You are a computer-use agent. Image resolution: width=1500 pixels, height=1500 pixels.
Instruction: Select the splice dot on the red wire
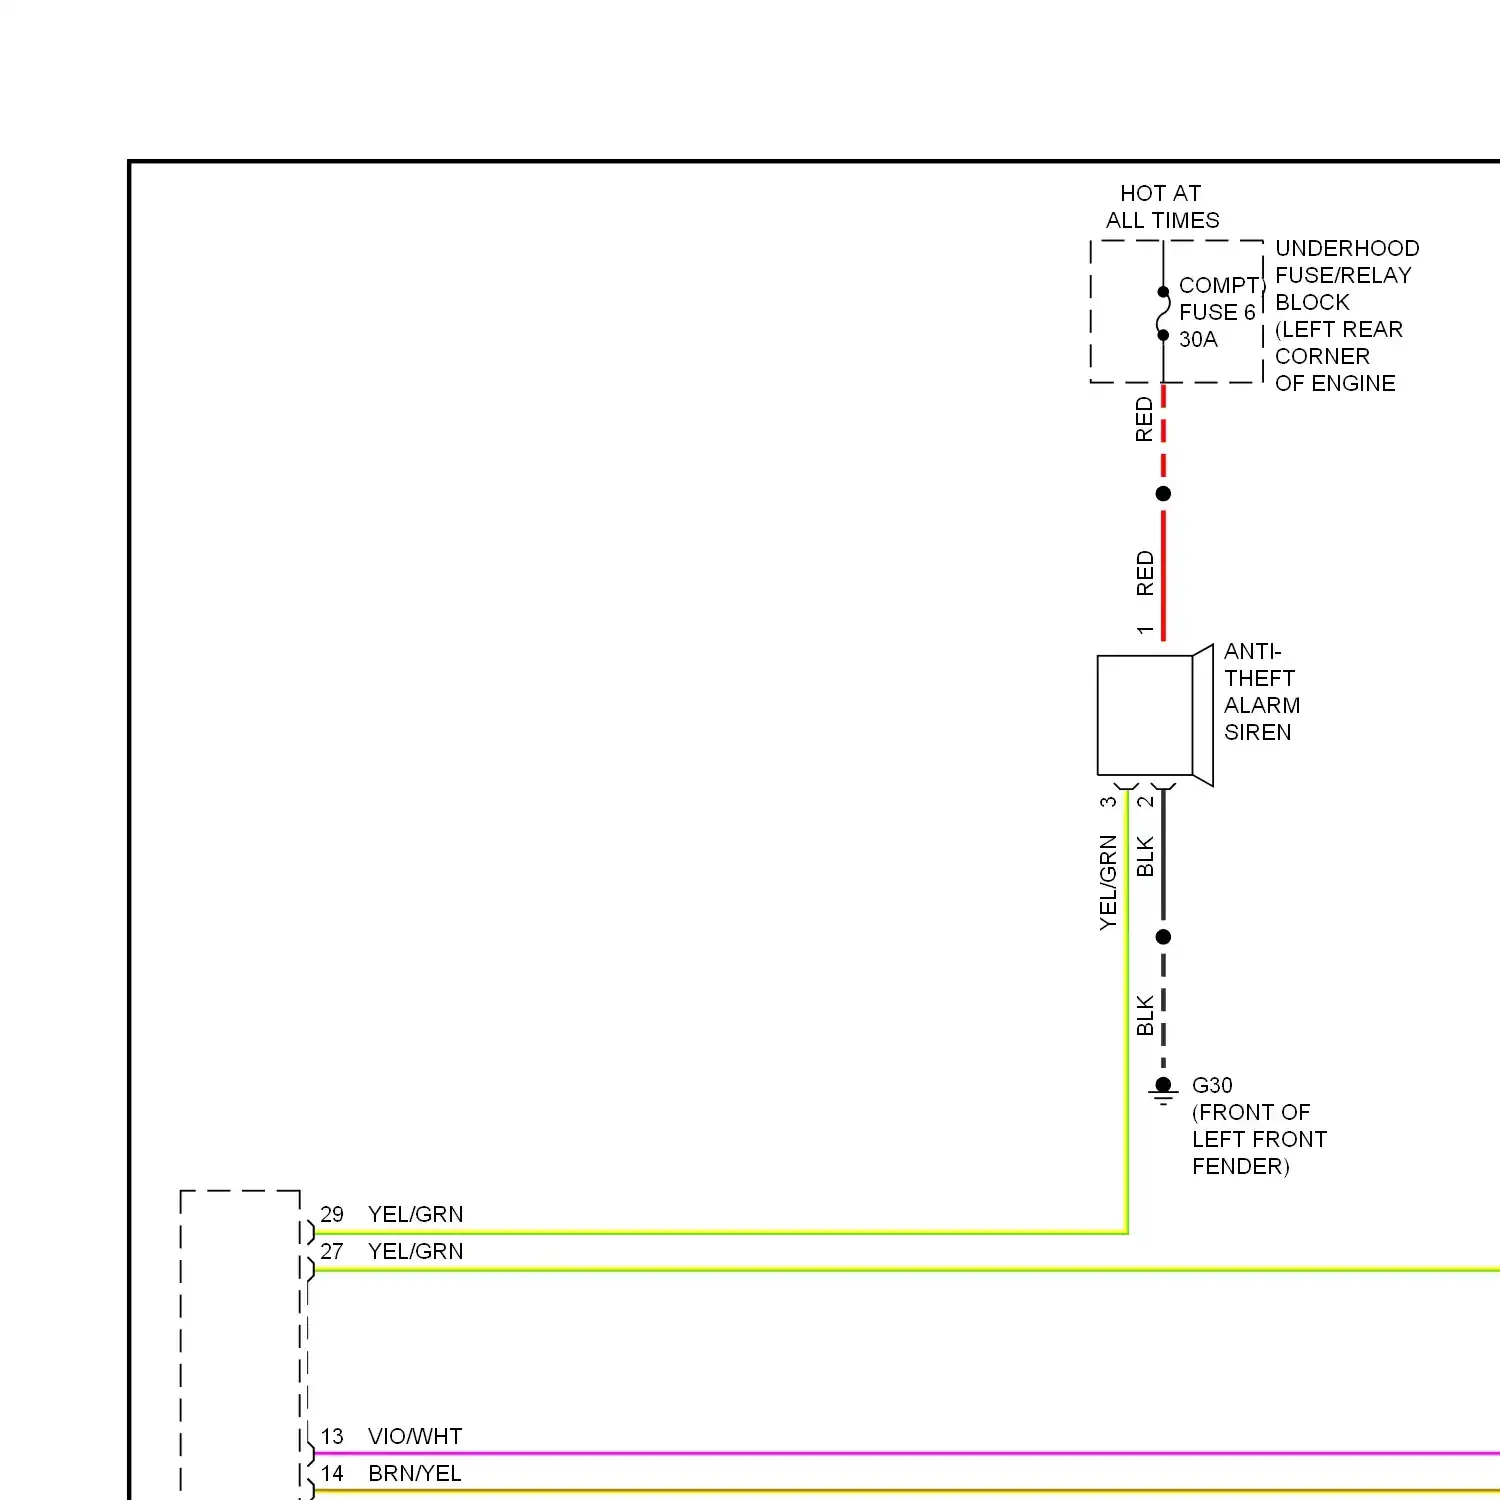click(1163, 494)
